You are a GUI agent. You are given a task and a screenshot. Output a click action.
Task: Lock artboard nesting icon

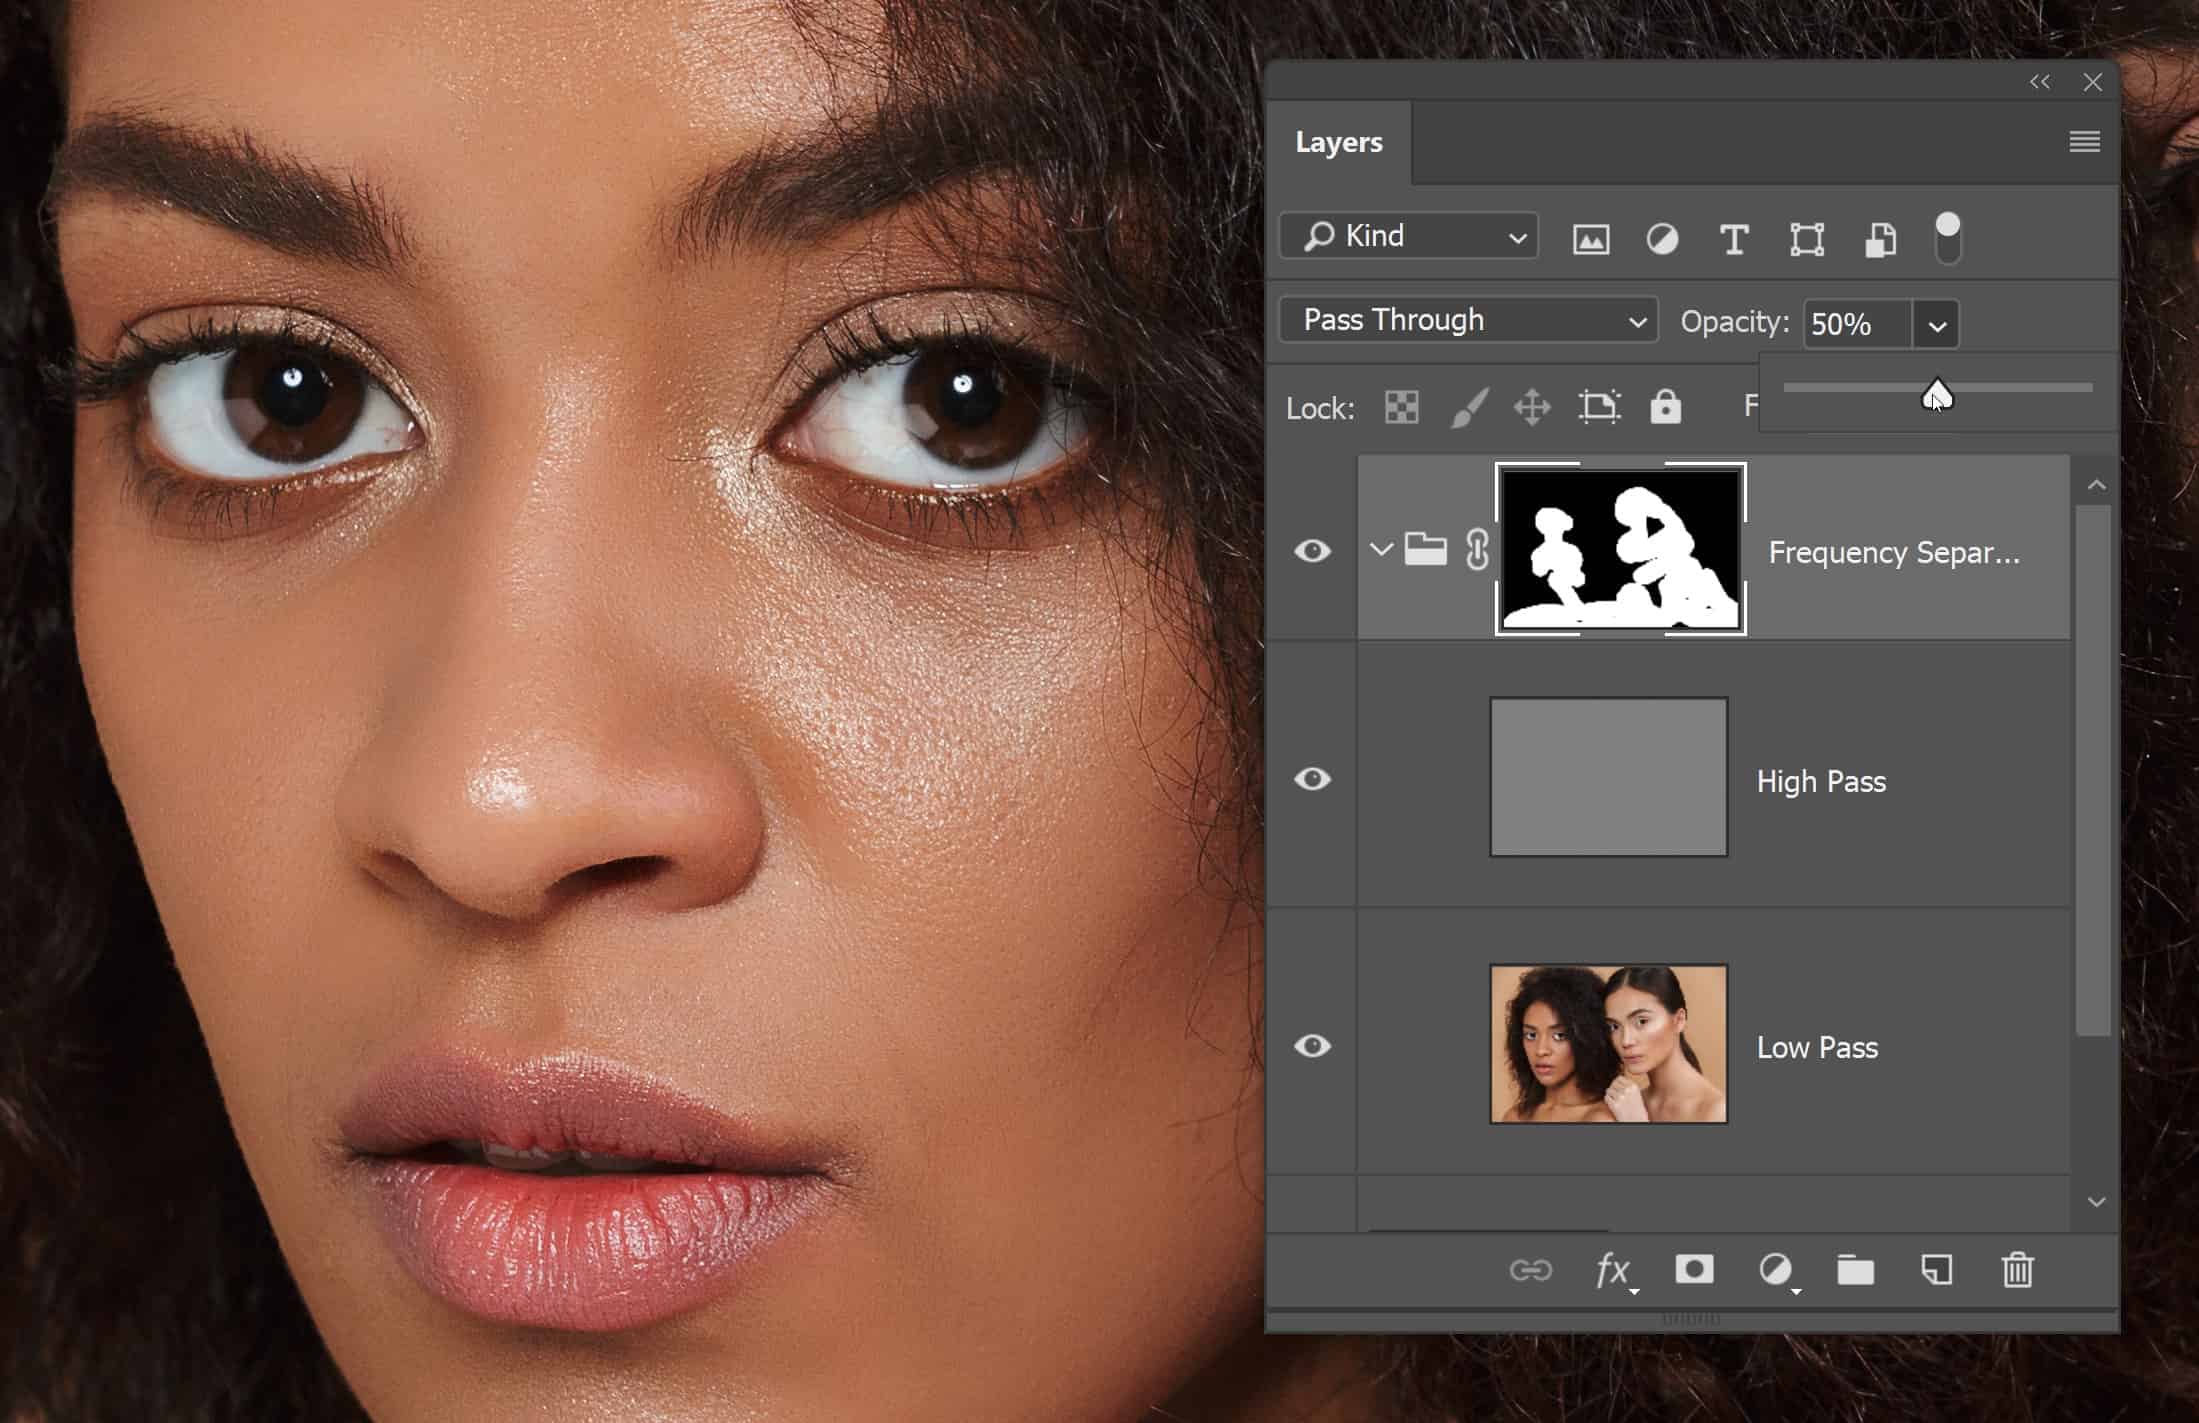point(1599,407)
